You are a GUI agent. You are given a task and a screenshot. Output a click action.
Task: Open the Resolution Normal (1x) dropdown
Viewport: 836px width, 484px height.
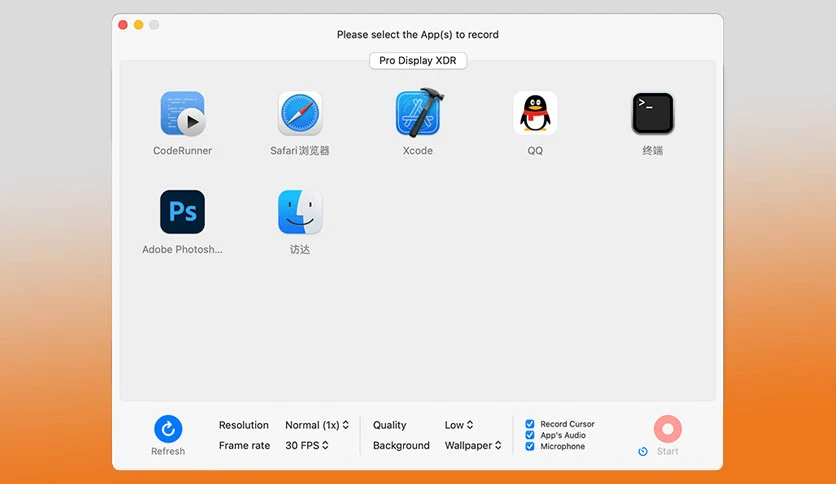coord(317,425)
